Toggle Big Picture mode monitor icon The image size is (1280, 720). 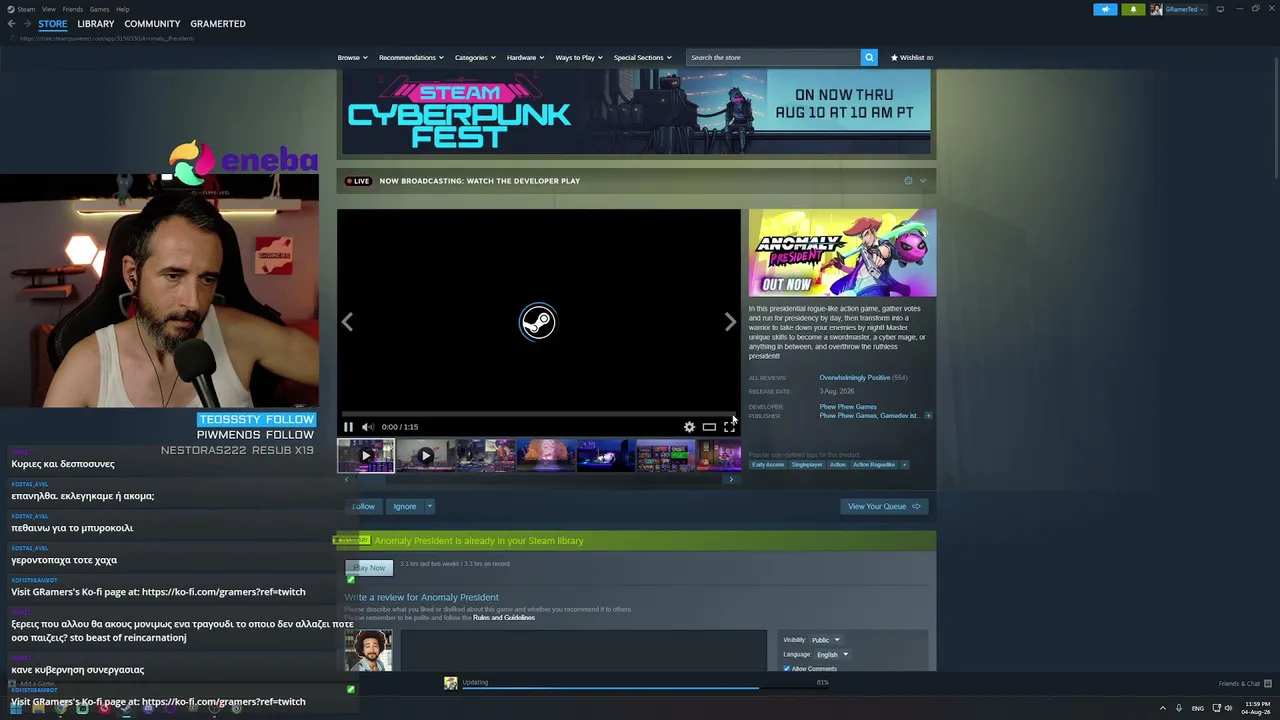tap(1220, 9)
